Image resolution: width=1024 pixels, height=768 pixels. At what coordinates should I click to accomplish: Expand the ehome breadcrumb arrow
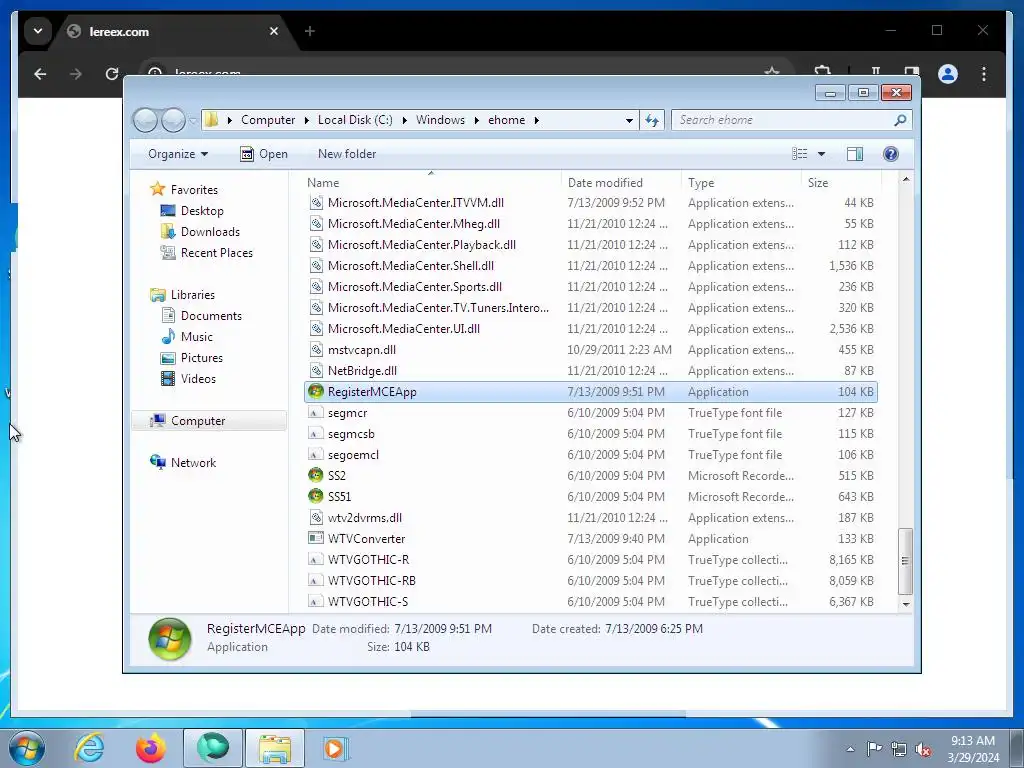click(x=537, y=120)
